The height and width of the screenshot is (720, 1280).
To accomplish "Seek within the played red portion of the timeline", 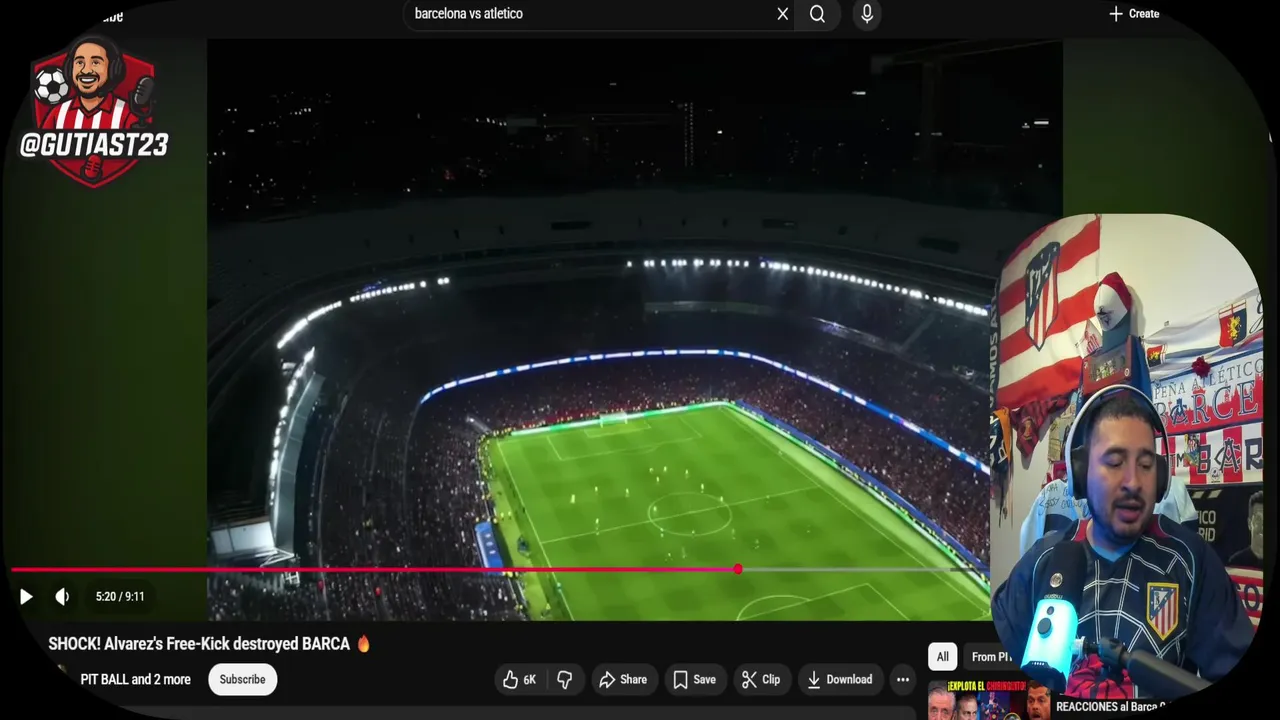I will coord(374,569).
